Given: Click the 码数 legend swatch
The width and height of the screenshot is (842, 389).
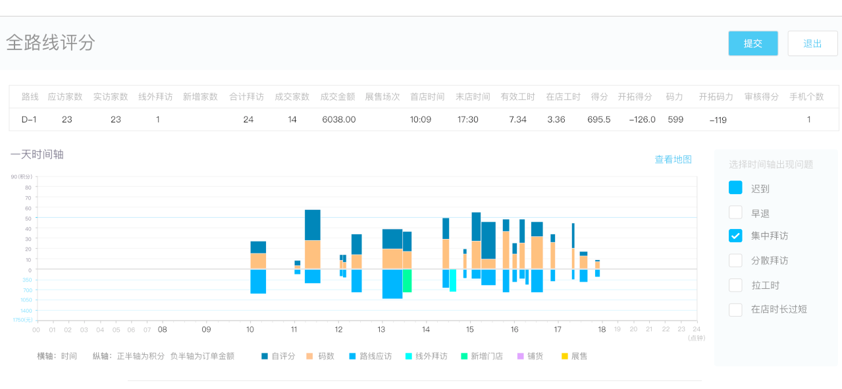Looking at the screenshot, I should point(310,356).
